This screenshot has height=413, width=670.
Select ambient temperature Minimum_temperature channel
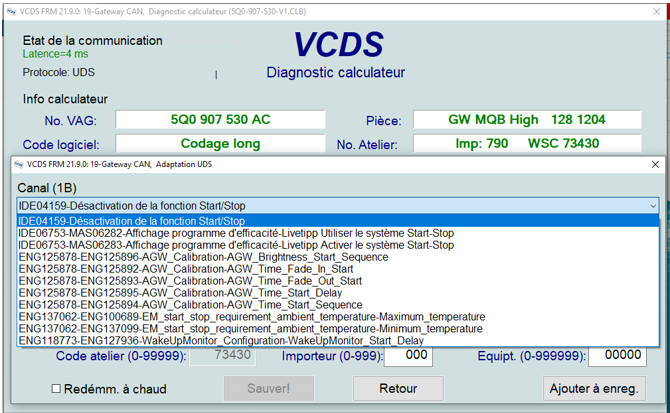[x=338, y=329]
